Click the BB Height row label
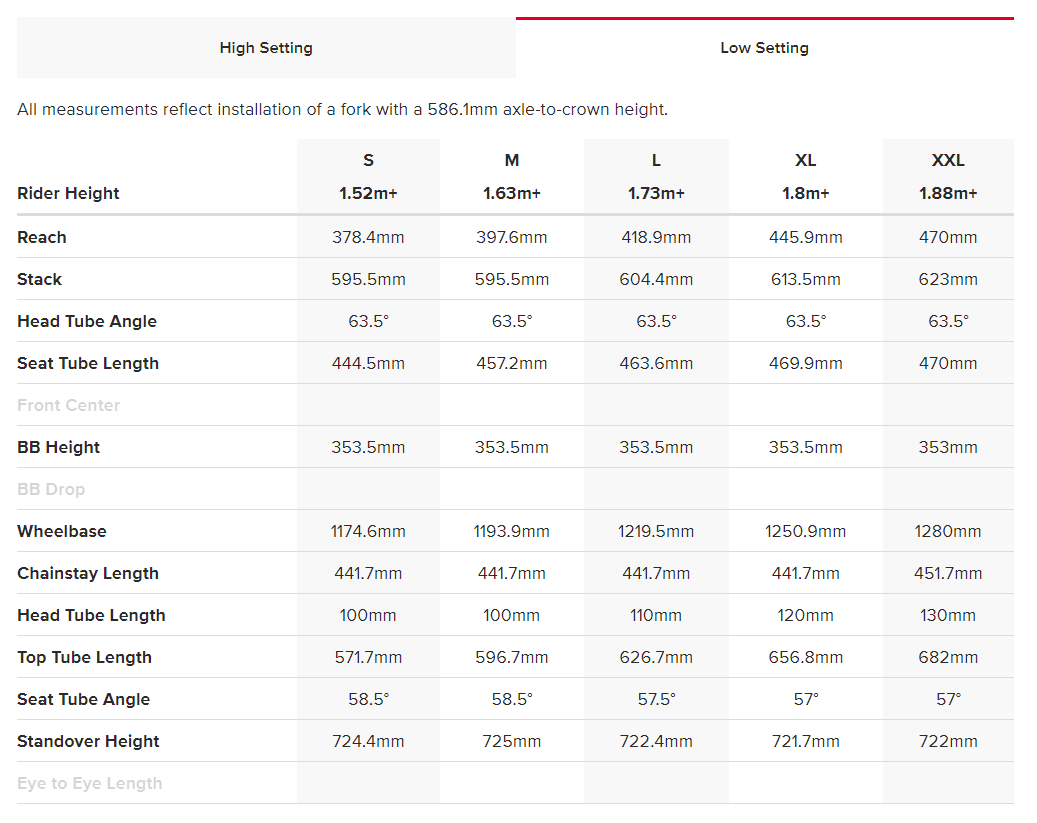Screen dimensions: 1037x823 point(59,447)
